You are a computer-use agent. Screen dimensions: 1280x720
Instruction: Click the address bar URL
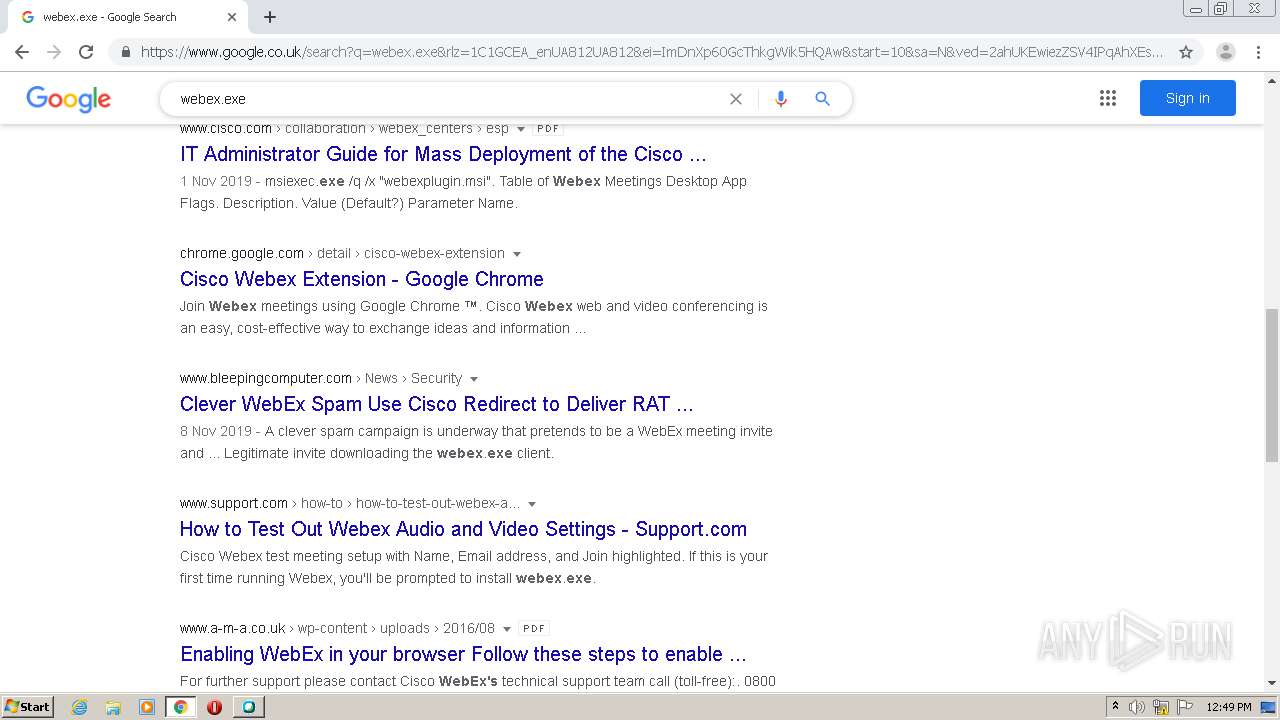[x=652, y=52]
